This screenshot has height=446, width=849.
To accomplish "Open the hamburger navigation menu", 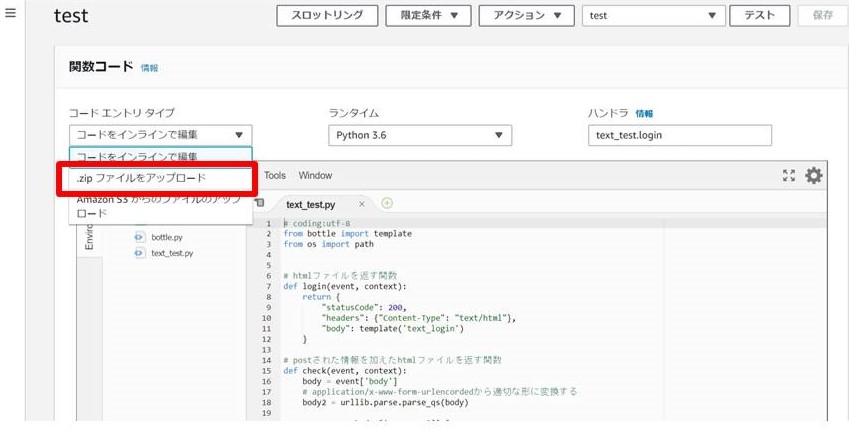I will 10,13.
